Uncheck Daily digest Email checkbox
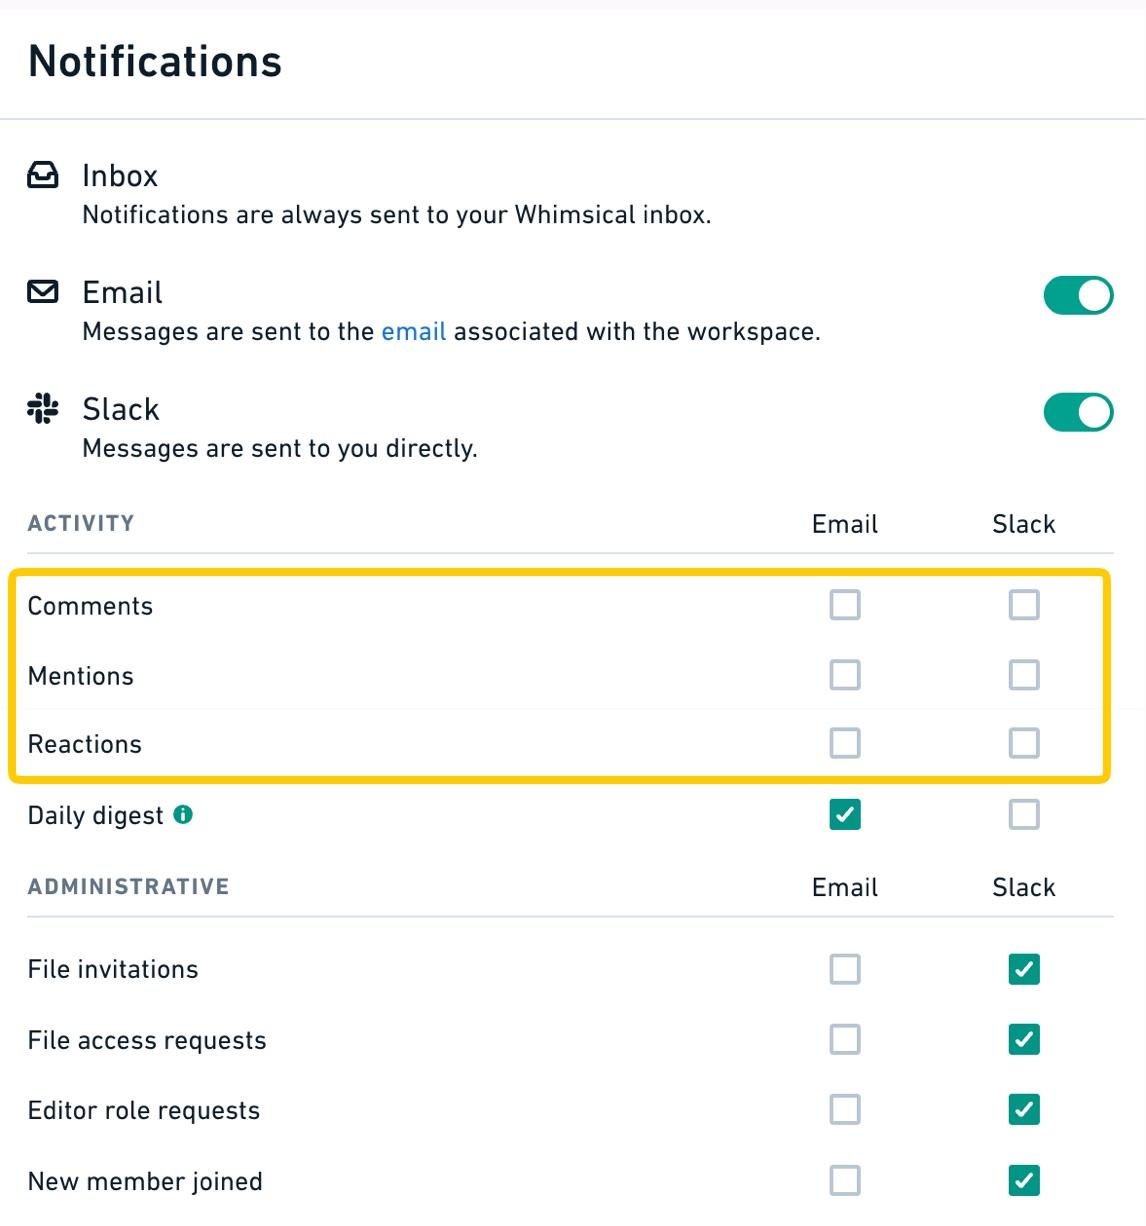The width and height of the screenshot is (1146, 1226). 845,815
